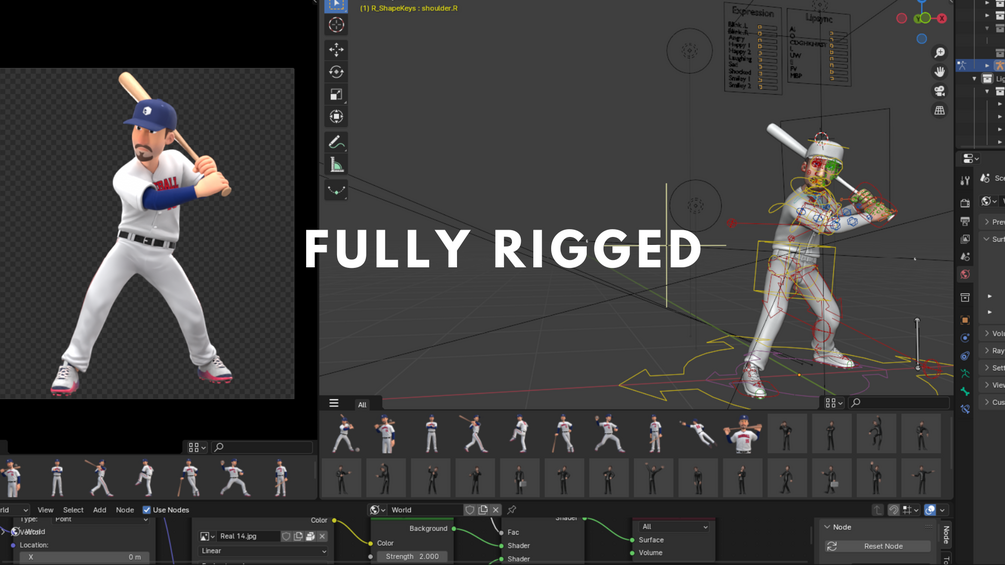
Task: Choose the Scale tool
Action: (x=336, y=94)
